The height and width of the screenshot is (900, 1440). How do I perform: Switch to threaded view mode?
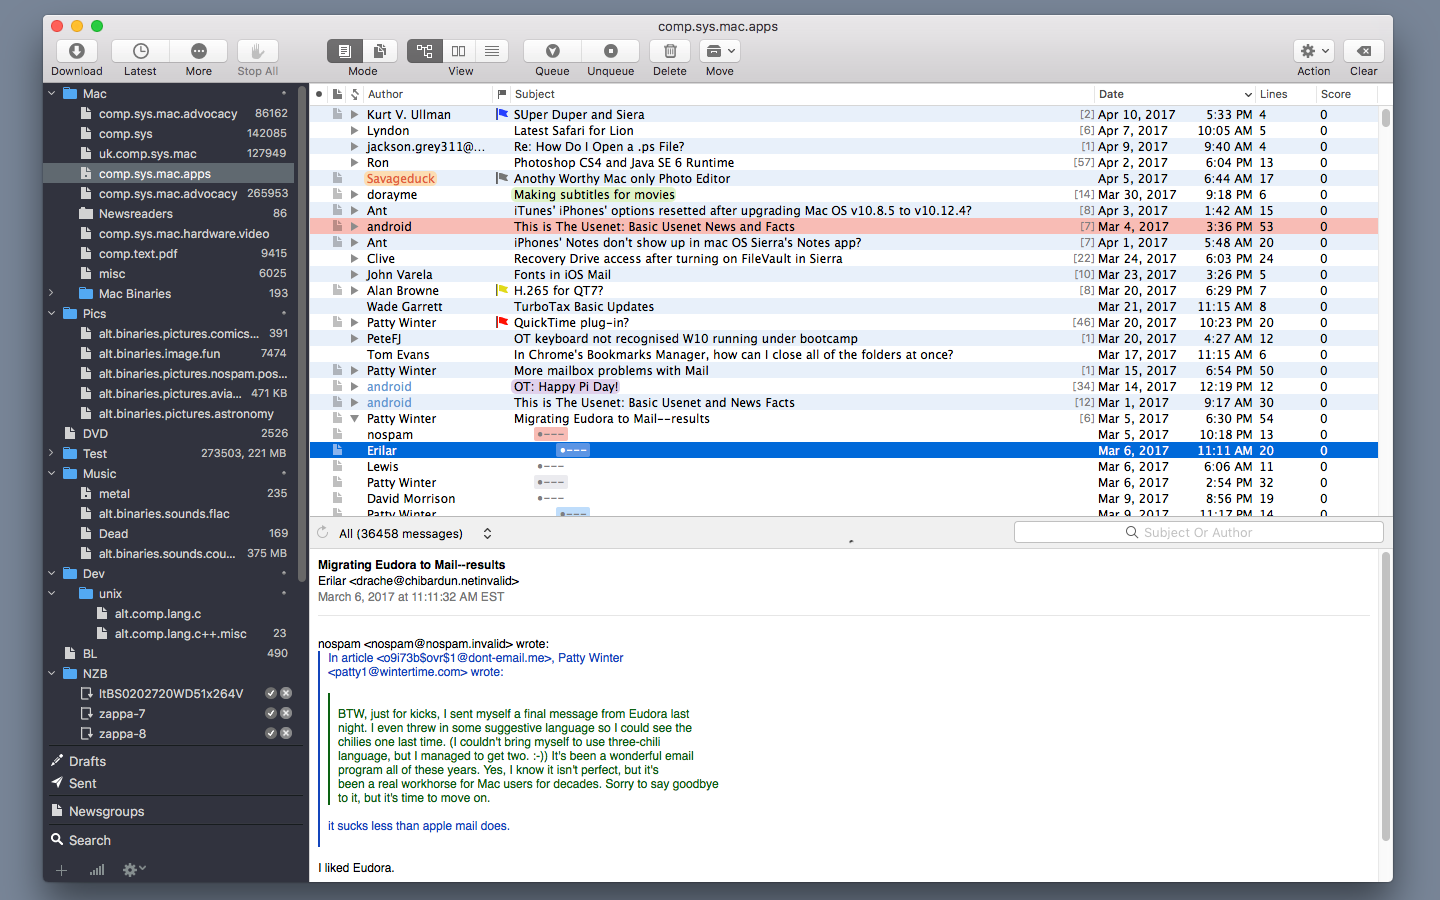[425, 51]
